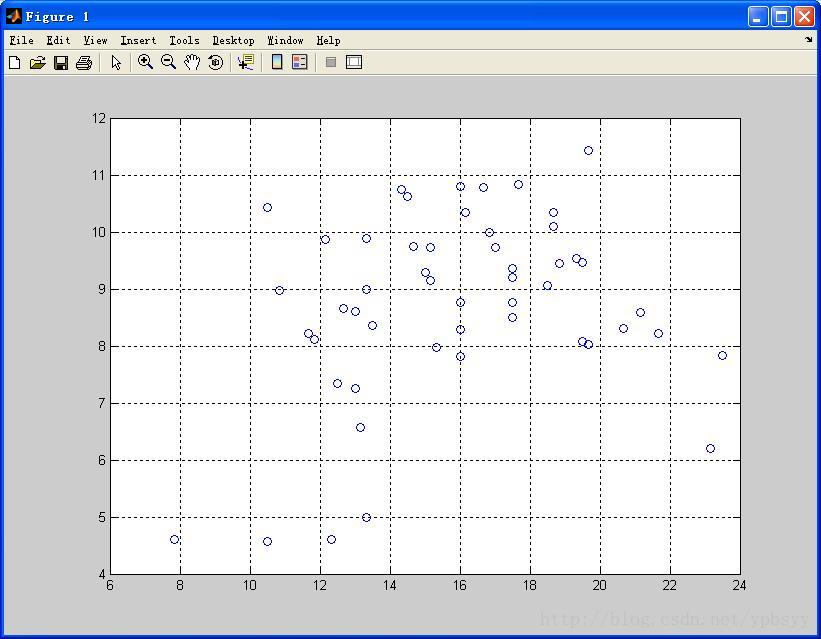Maximize the Figure 1 window
This screenshot has width=821, height=639.
click(781, 17)
